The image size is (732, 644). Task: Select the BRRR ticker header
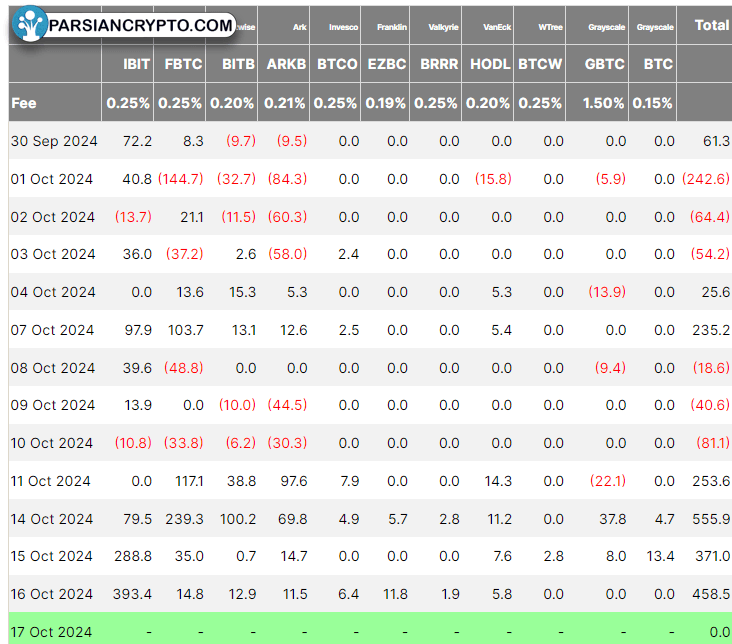pyautogui.click(x=439, y=64)
